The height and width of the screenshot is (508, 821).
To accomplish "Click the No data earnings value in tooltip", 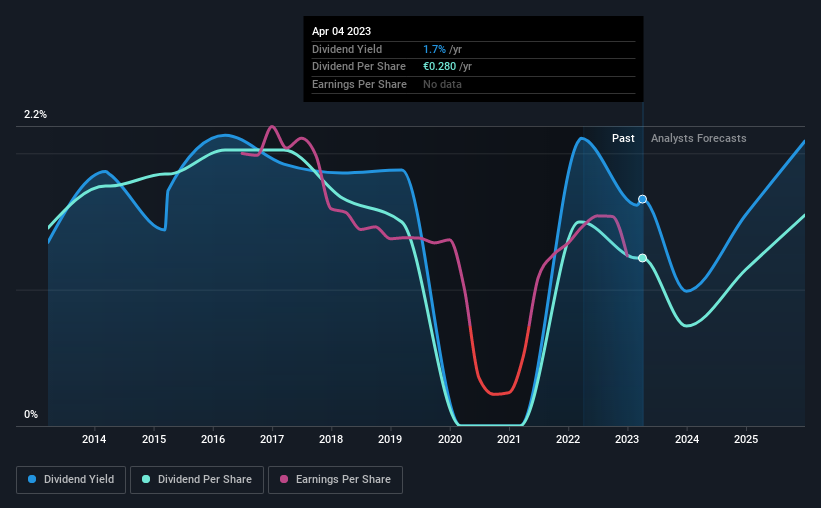I will click(442, 84).
